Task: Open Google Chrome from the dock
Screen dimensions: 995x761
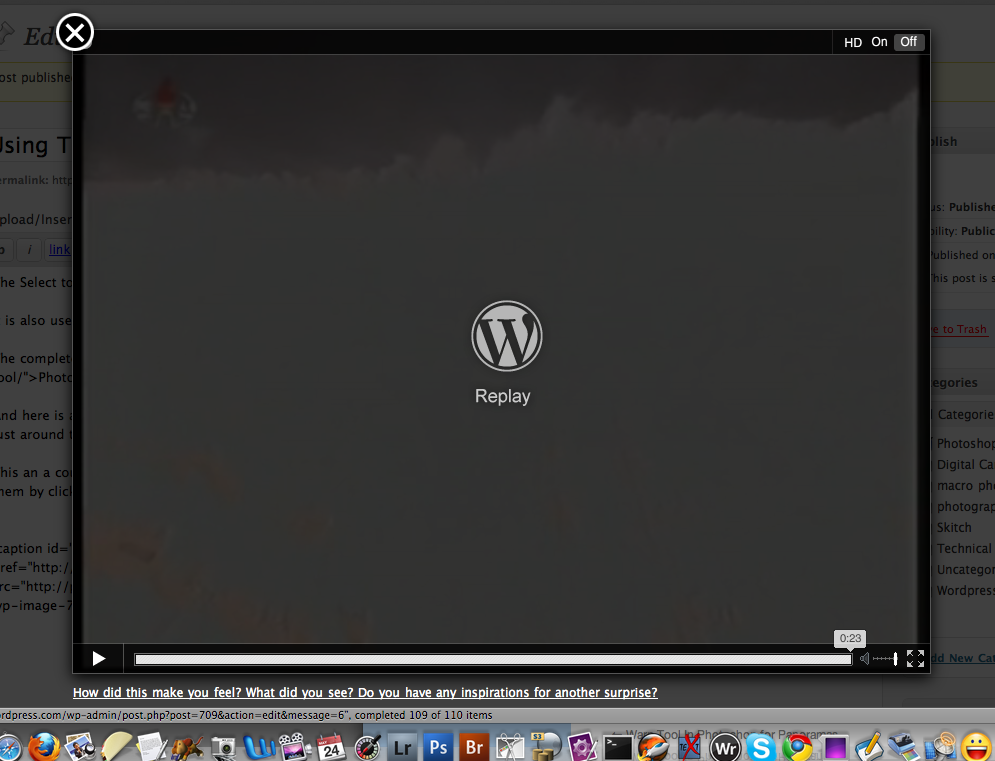Action: coord(796,747)
